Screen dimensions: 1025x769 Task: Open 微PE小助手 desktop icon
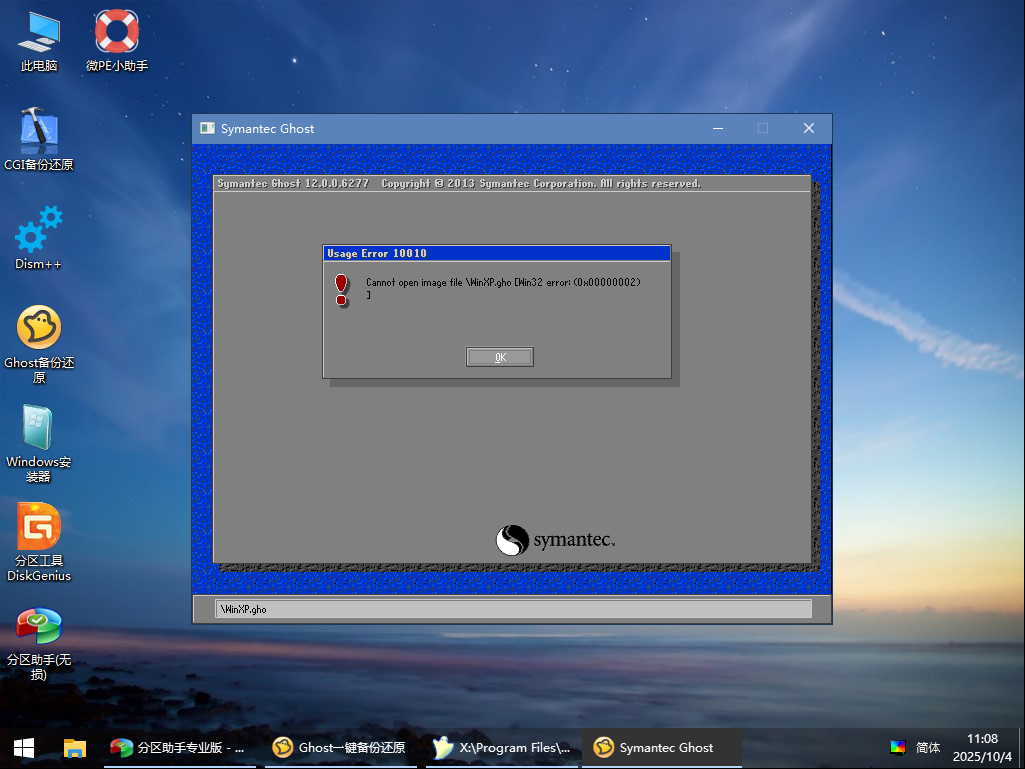(117, 41)
